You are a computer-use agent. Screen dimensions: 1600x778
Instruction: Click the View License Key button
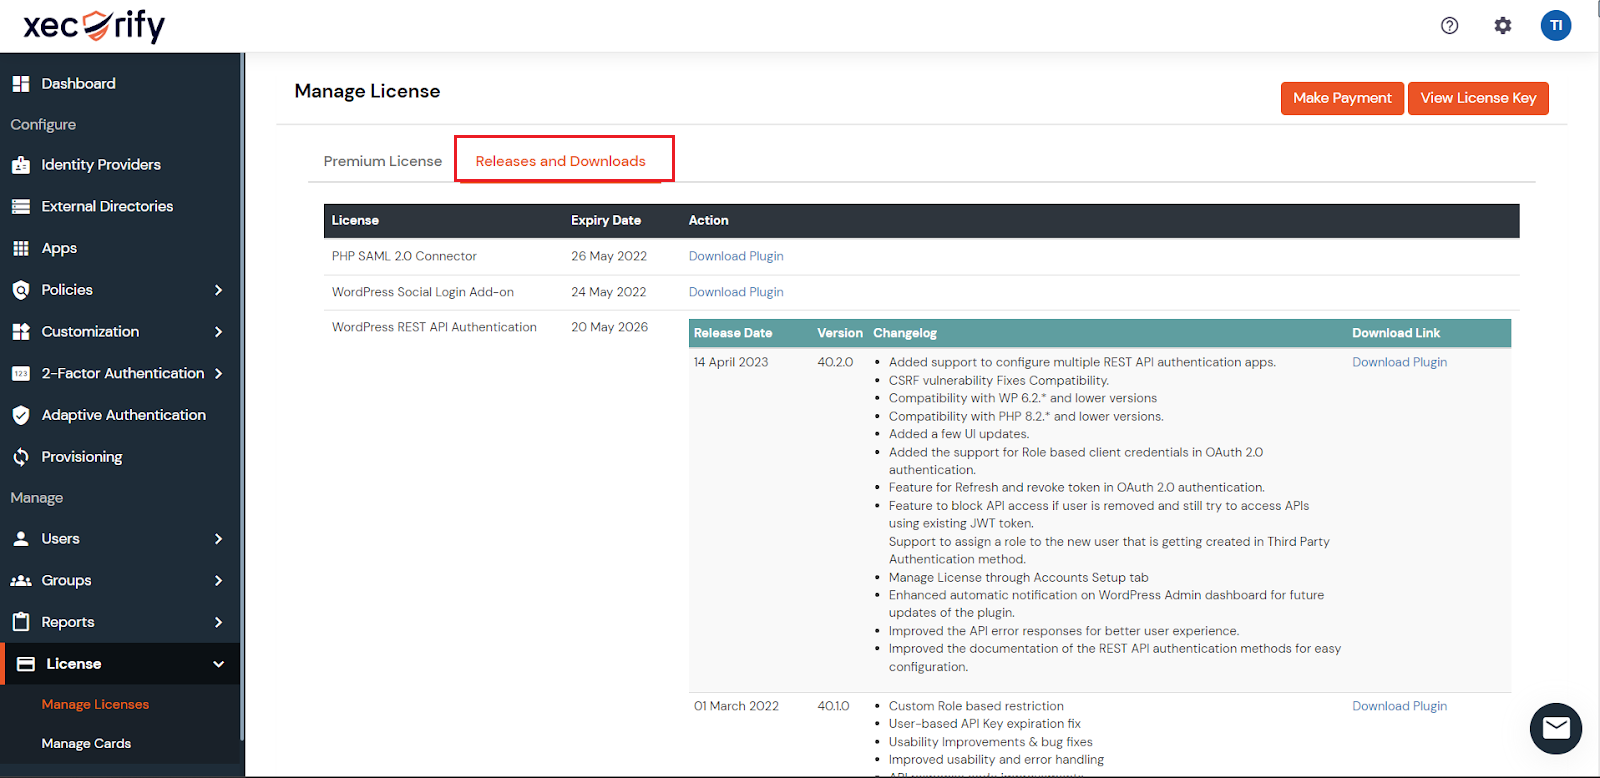point(1478,98)
